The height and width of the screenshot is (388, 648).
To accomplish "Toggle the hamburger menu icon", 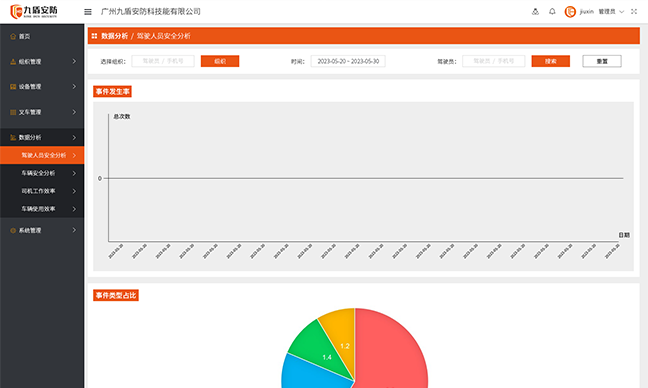I will 88,12.
